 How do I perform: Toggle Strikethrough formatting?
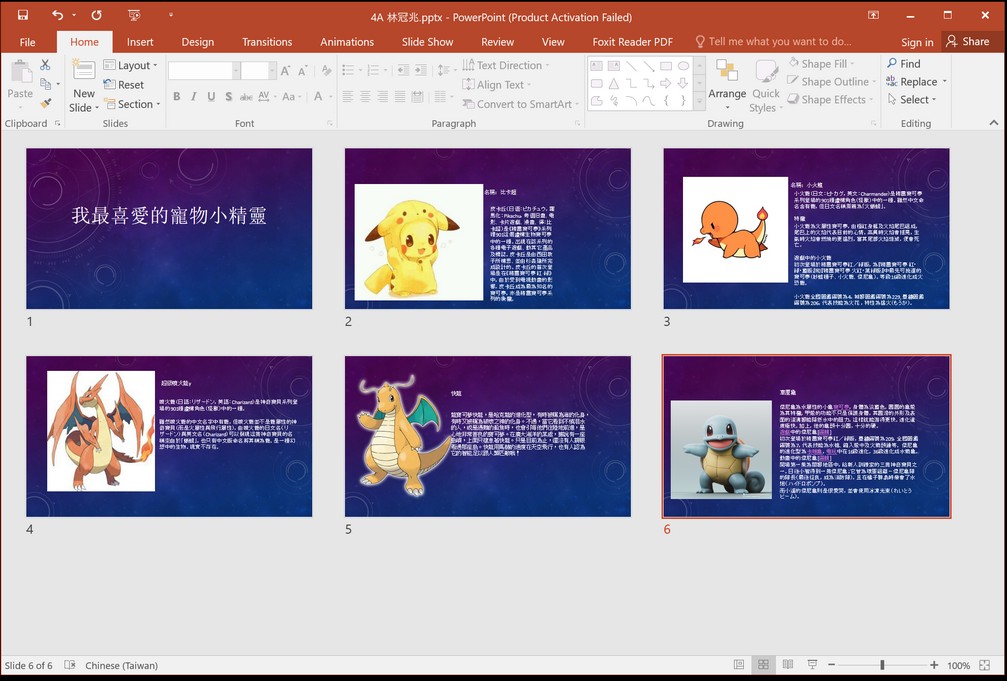(x=246, y=97)
